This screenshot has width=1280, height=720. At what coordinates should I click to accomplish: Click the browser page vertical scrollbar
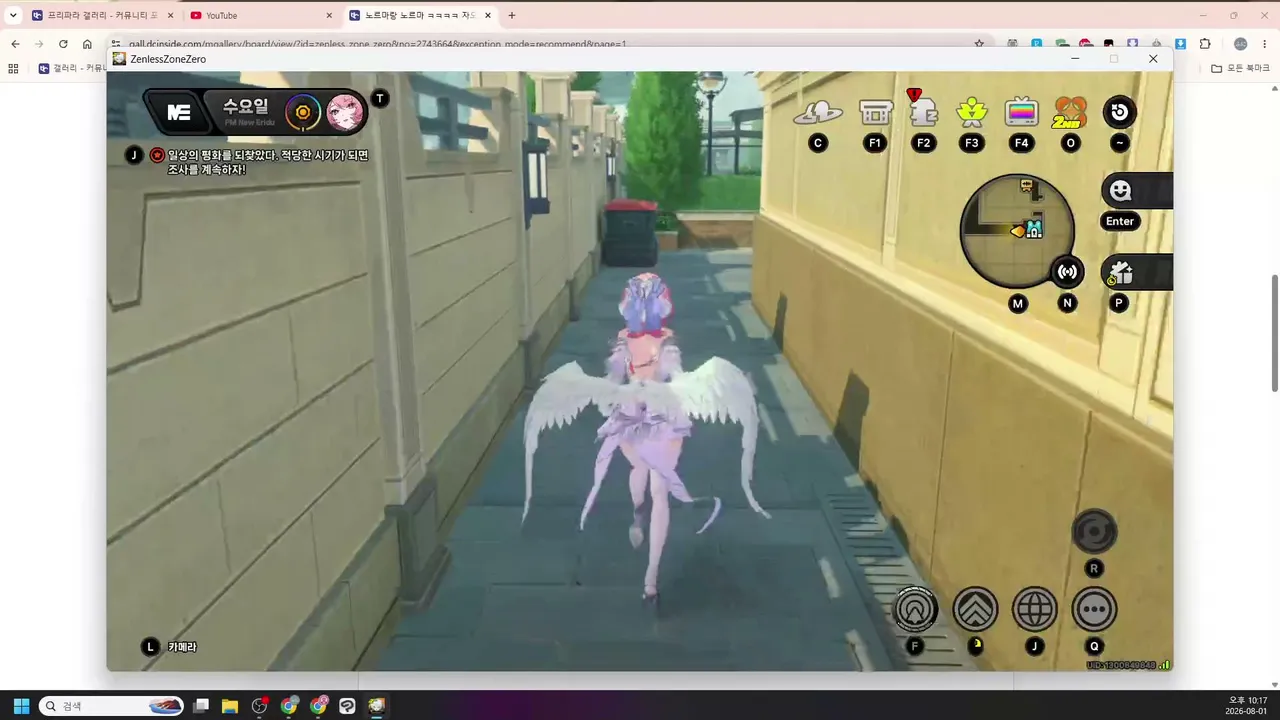(1275, 333)
